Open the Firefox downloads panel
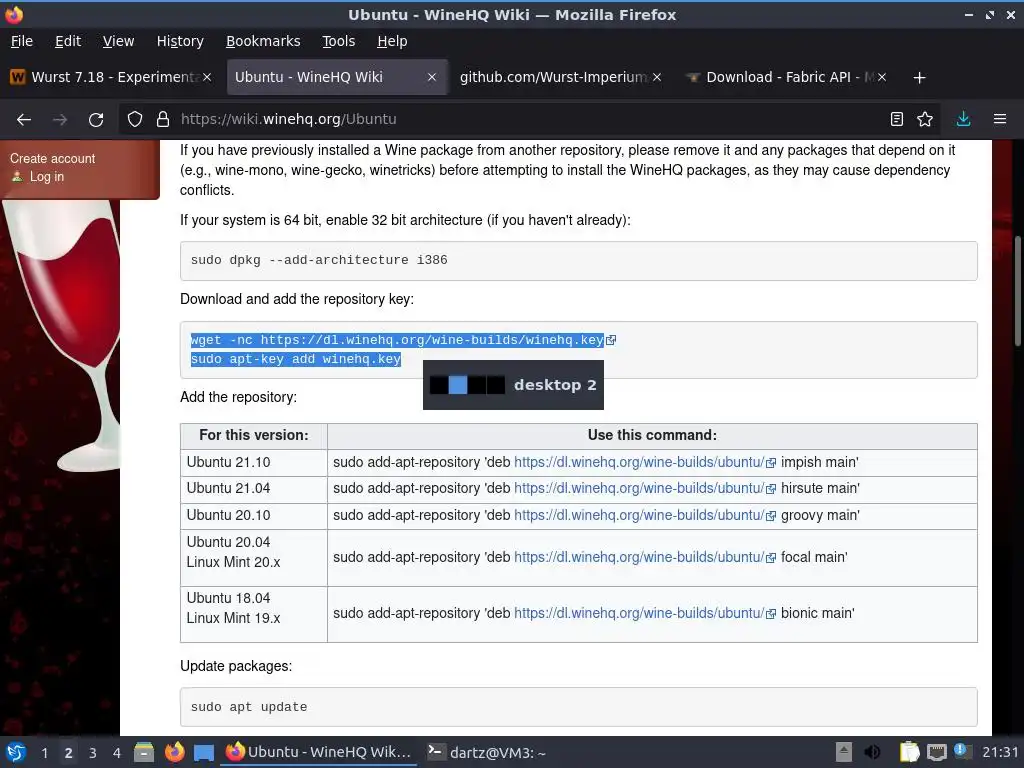This screenshot has height=768, width=1024. [x=963, y=119]
